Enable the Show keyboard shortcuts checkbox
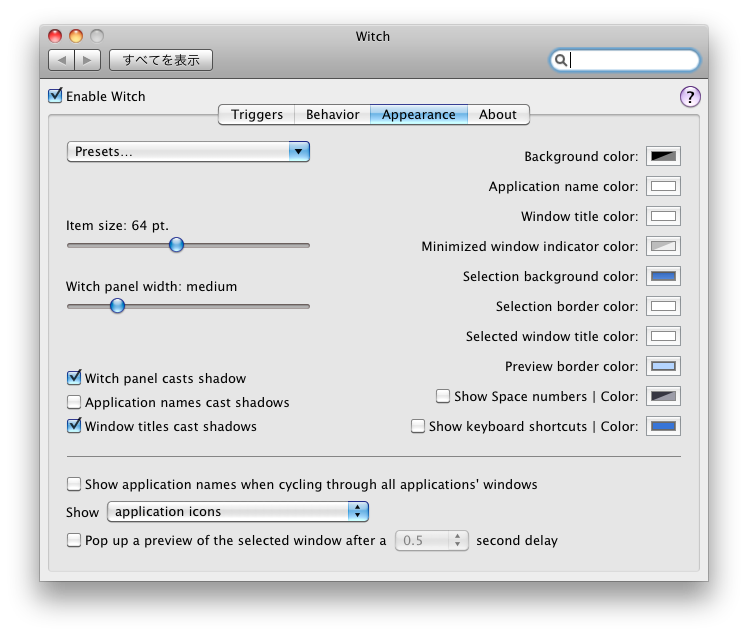This screenshot has width=748, height=636. click(418, 426)
